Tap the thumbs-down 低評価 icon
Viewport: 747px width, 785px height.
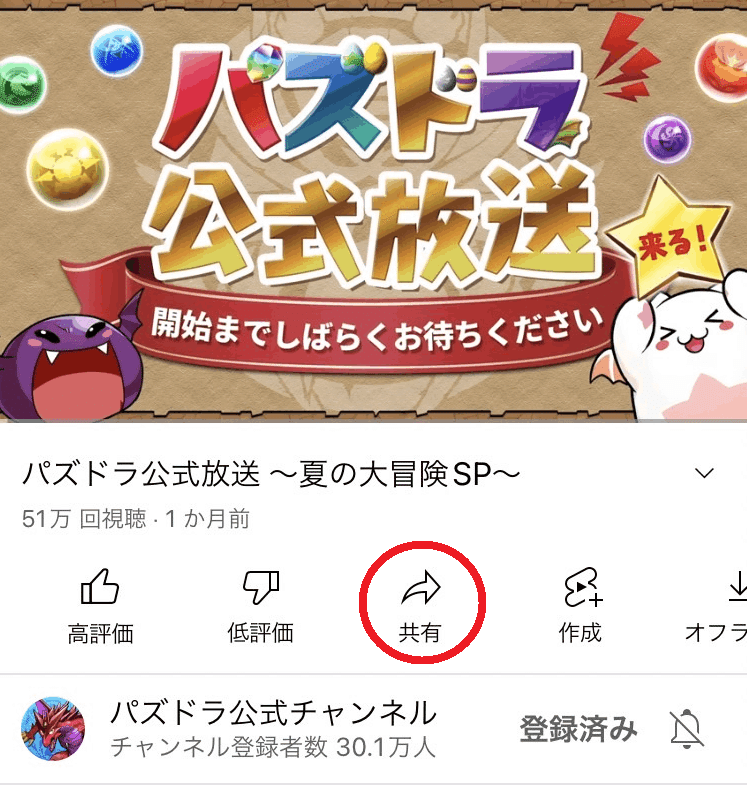click(260, 587)
